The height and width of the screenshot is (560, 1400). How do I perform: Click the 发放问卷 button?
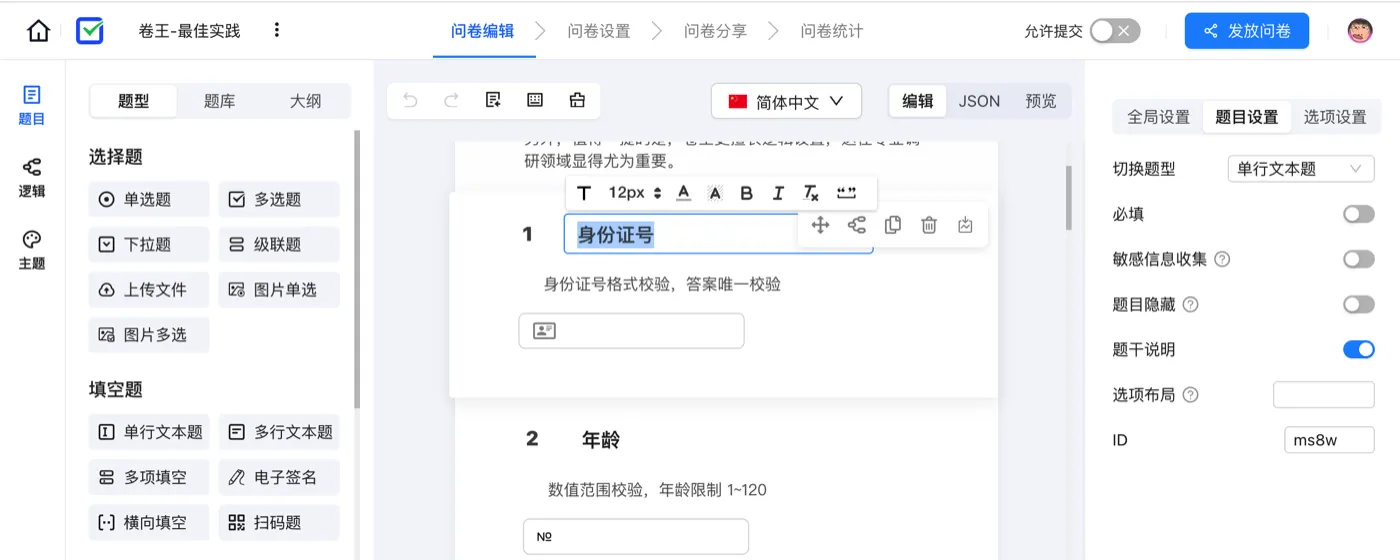tap(1246, 31)
